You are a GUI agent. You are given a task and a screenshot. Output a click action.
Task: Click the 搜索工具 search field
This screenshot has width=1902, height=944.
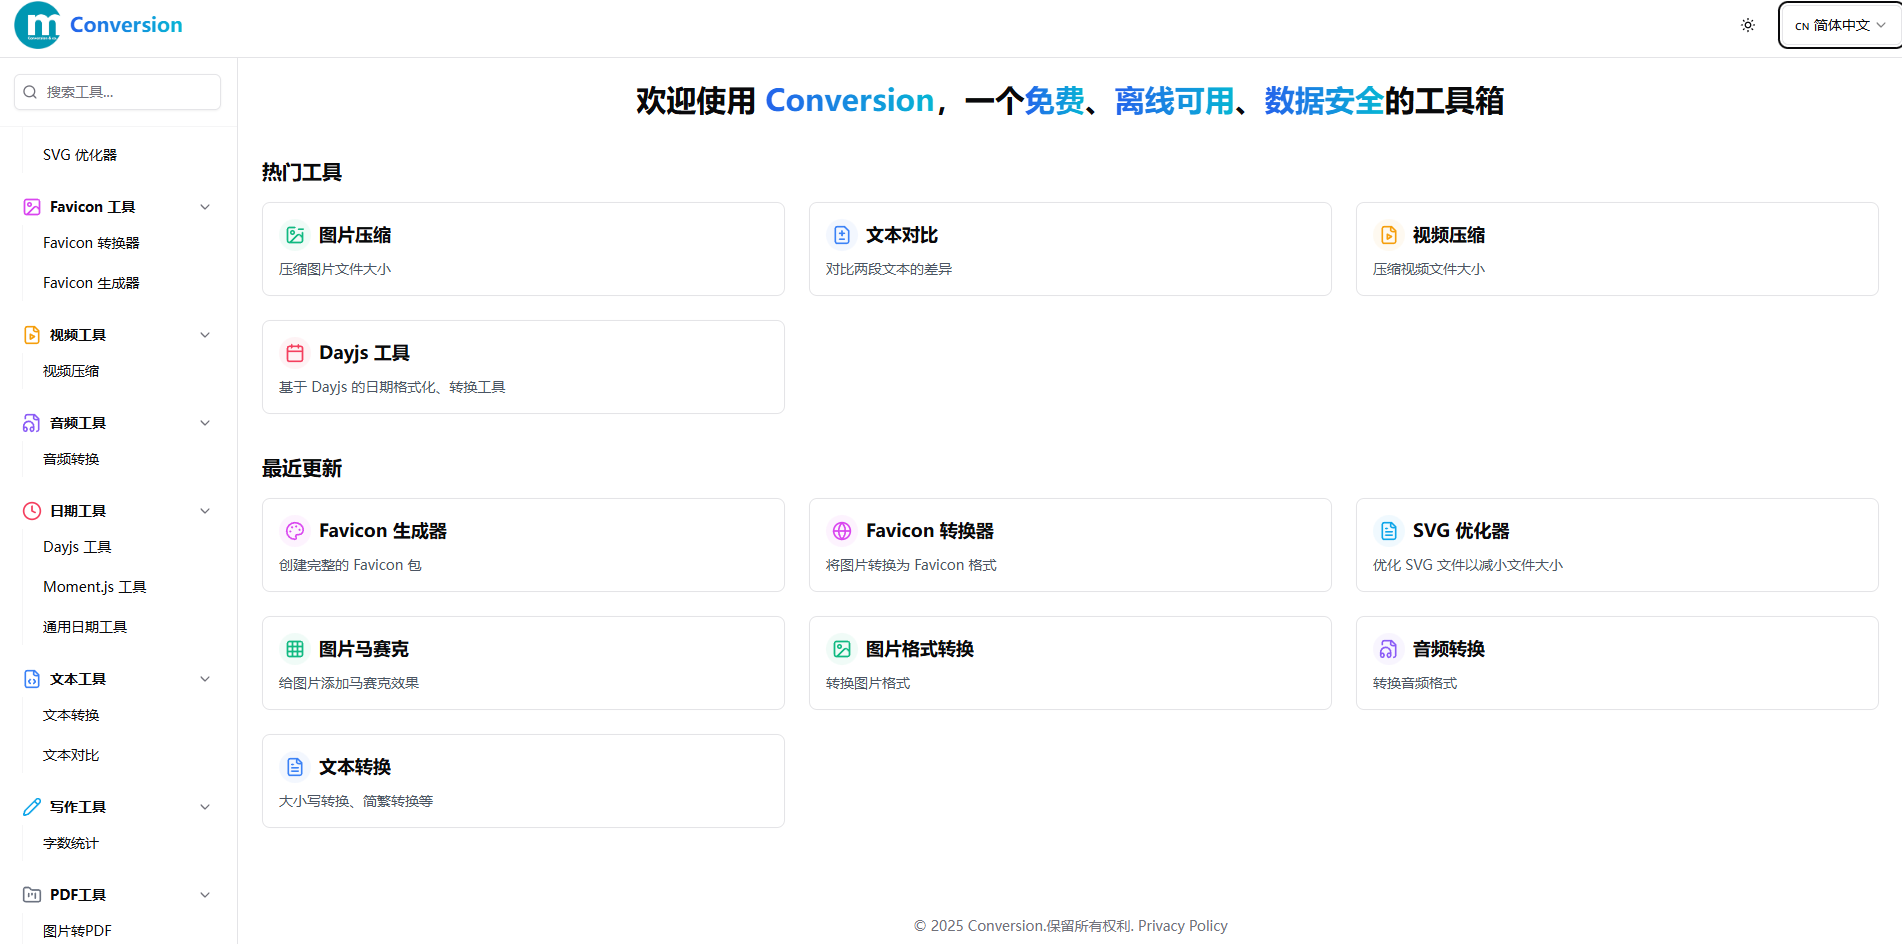(x=118, y=92)
